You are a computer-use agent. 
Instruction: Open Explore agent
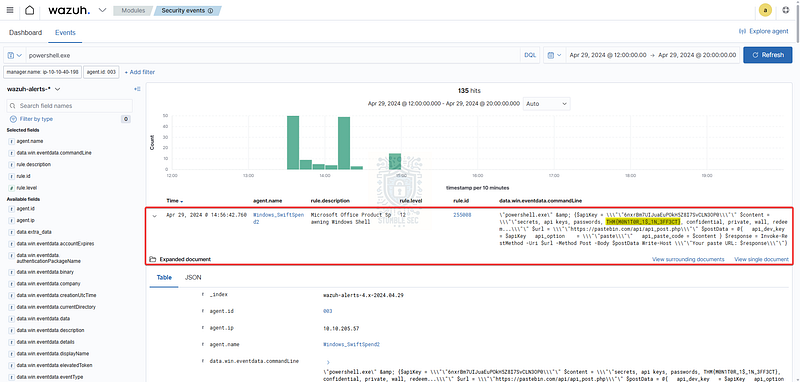point(764,31)
